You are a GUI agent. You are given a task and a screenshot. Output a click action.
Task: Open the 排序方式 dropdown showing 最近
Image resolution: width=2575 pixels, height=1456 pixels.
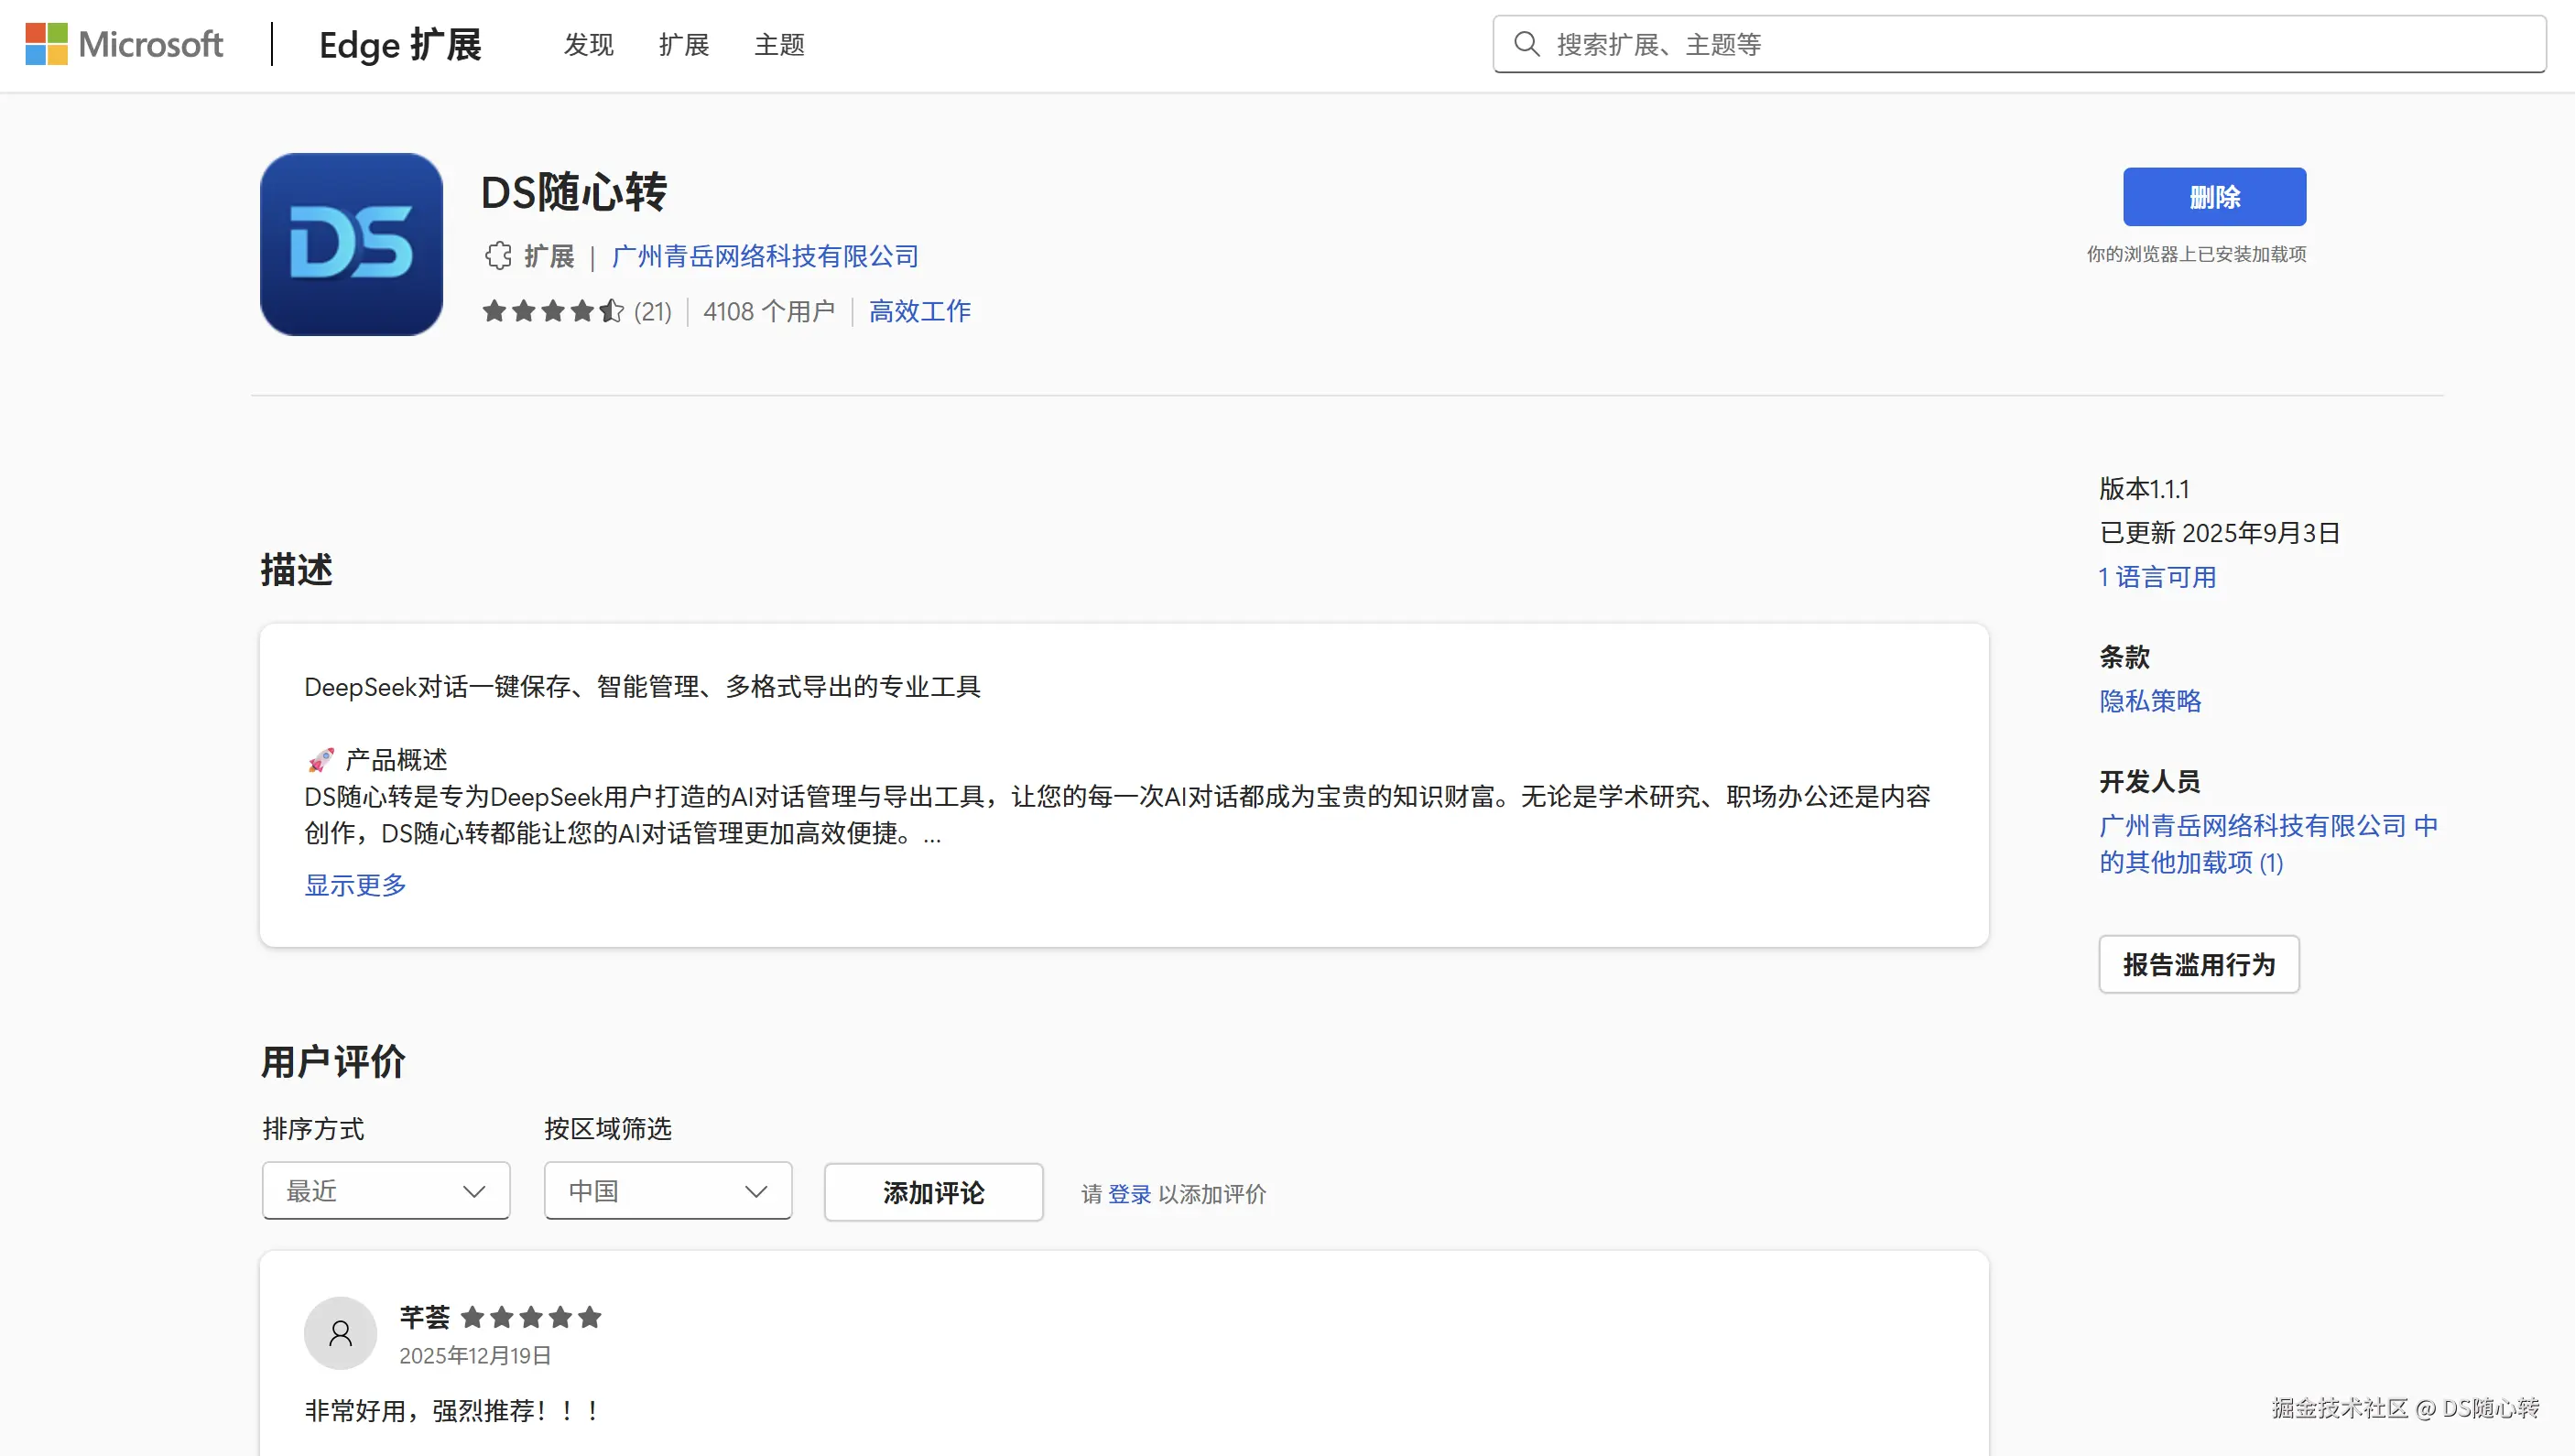386,1190
